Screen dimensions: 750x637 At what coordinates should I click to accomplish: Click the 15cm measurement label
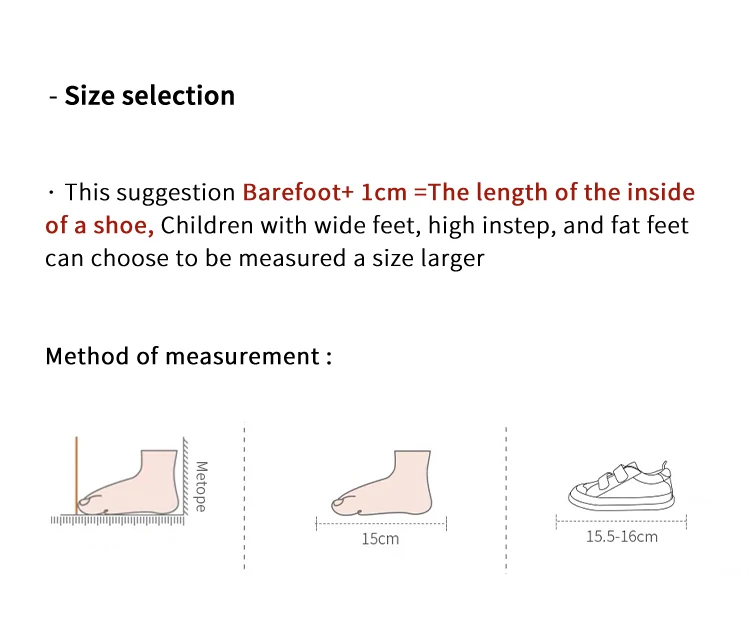click(x=380, y=539)
